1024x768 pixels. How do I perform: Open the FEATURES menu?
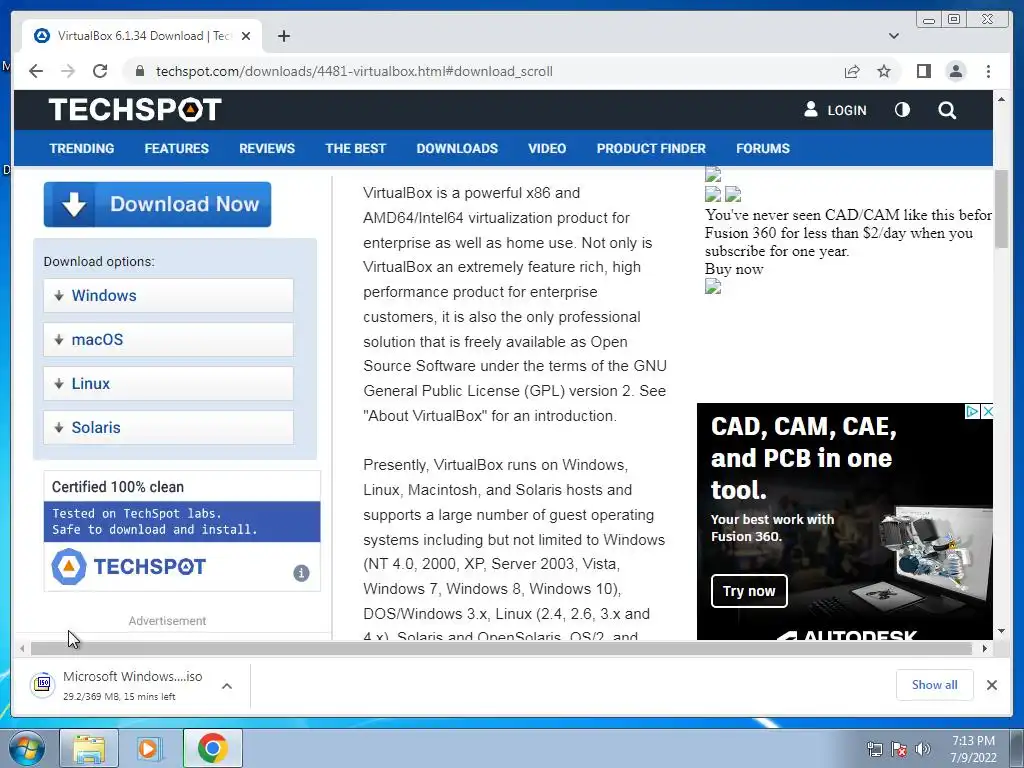pyautogui.click(x=176, y=148)
